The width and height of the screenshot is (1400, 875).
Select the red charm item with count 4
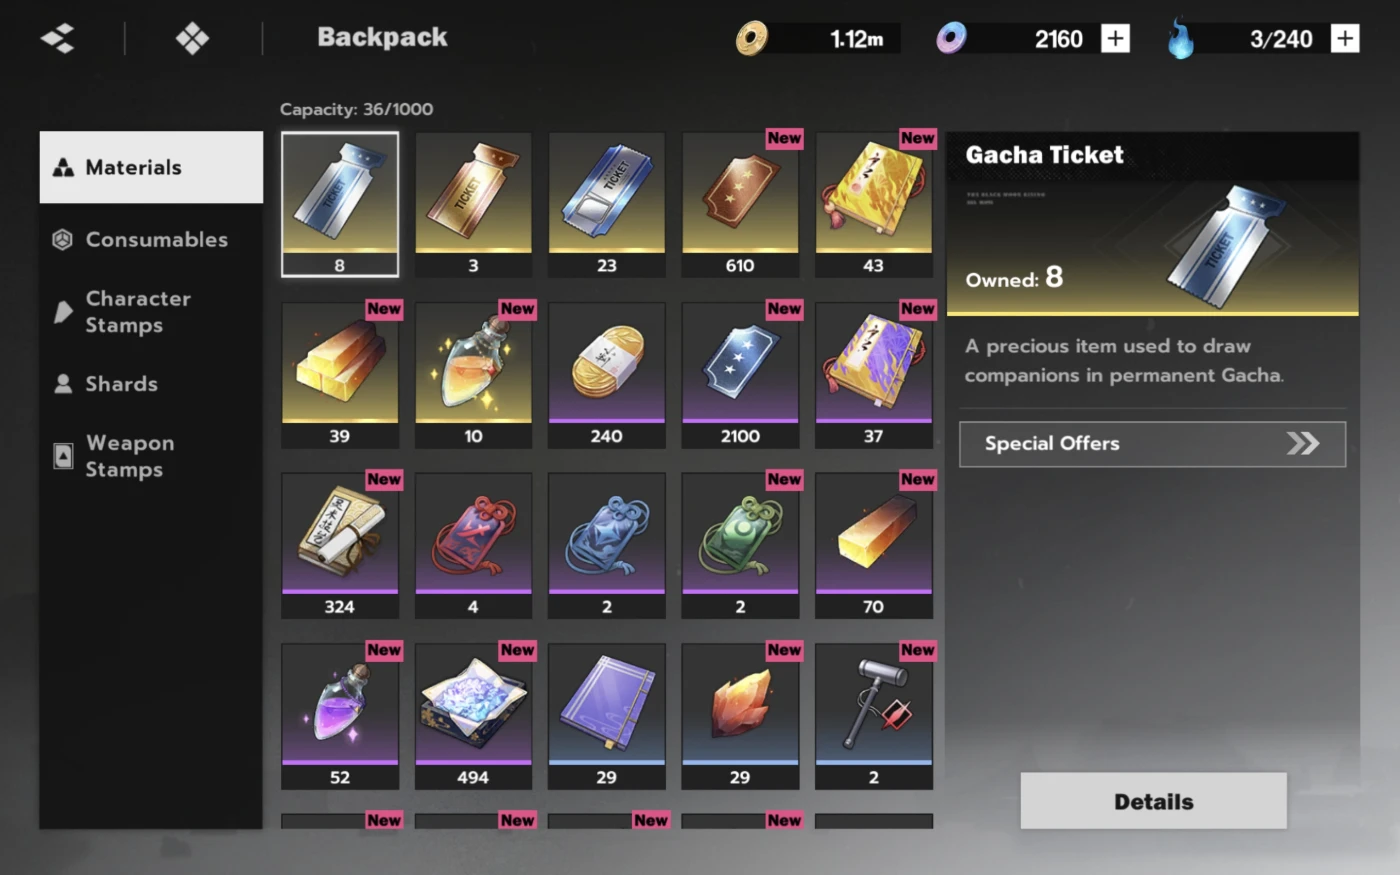pos(473,546)
